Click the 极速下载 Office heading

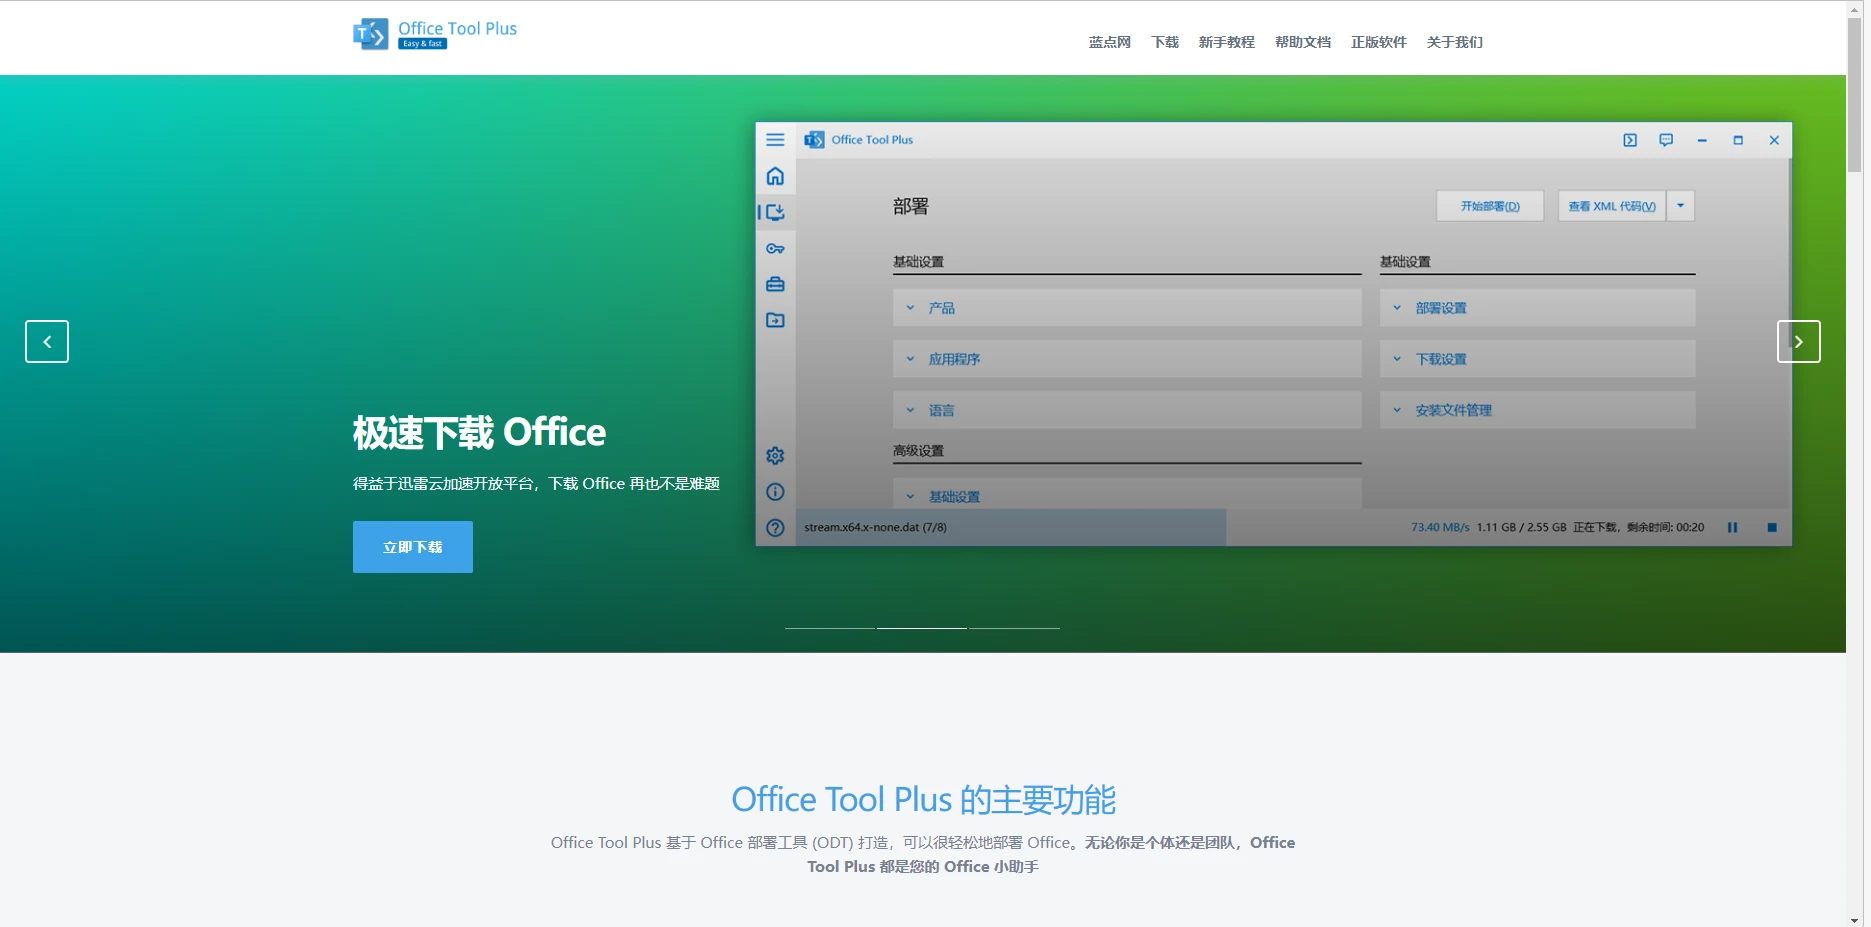point(479,433)
